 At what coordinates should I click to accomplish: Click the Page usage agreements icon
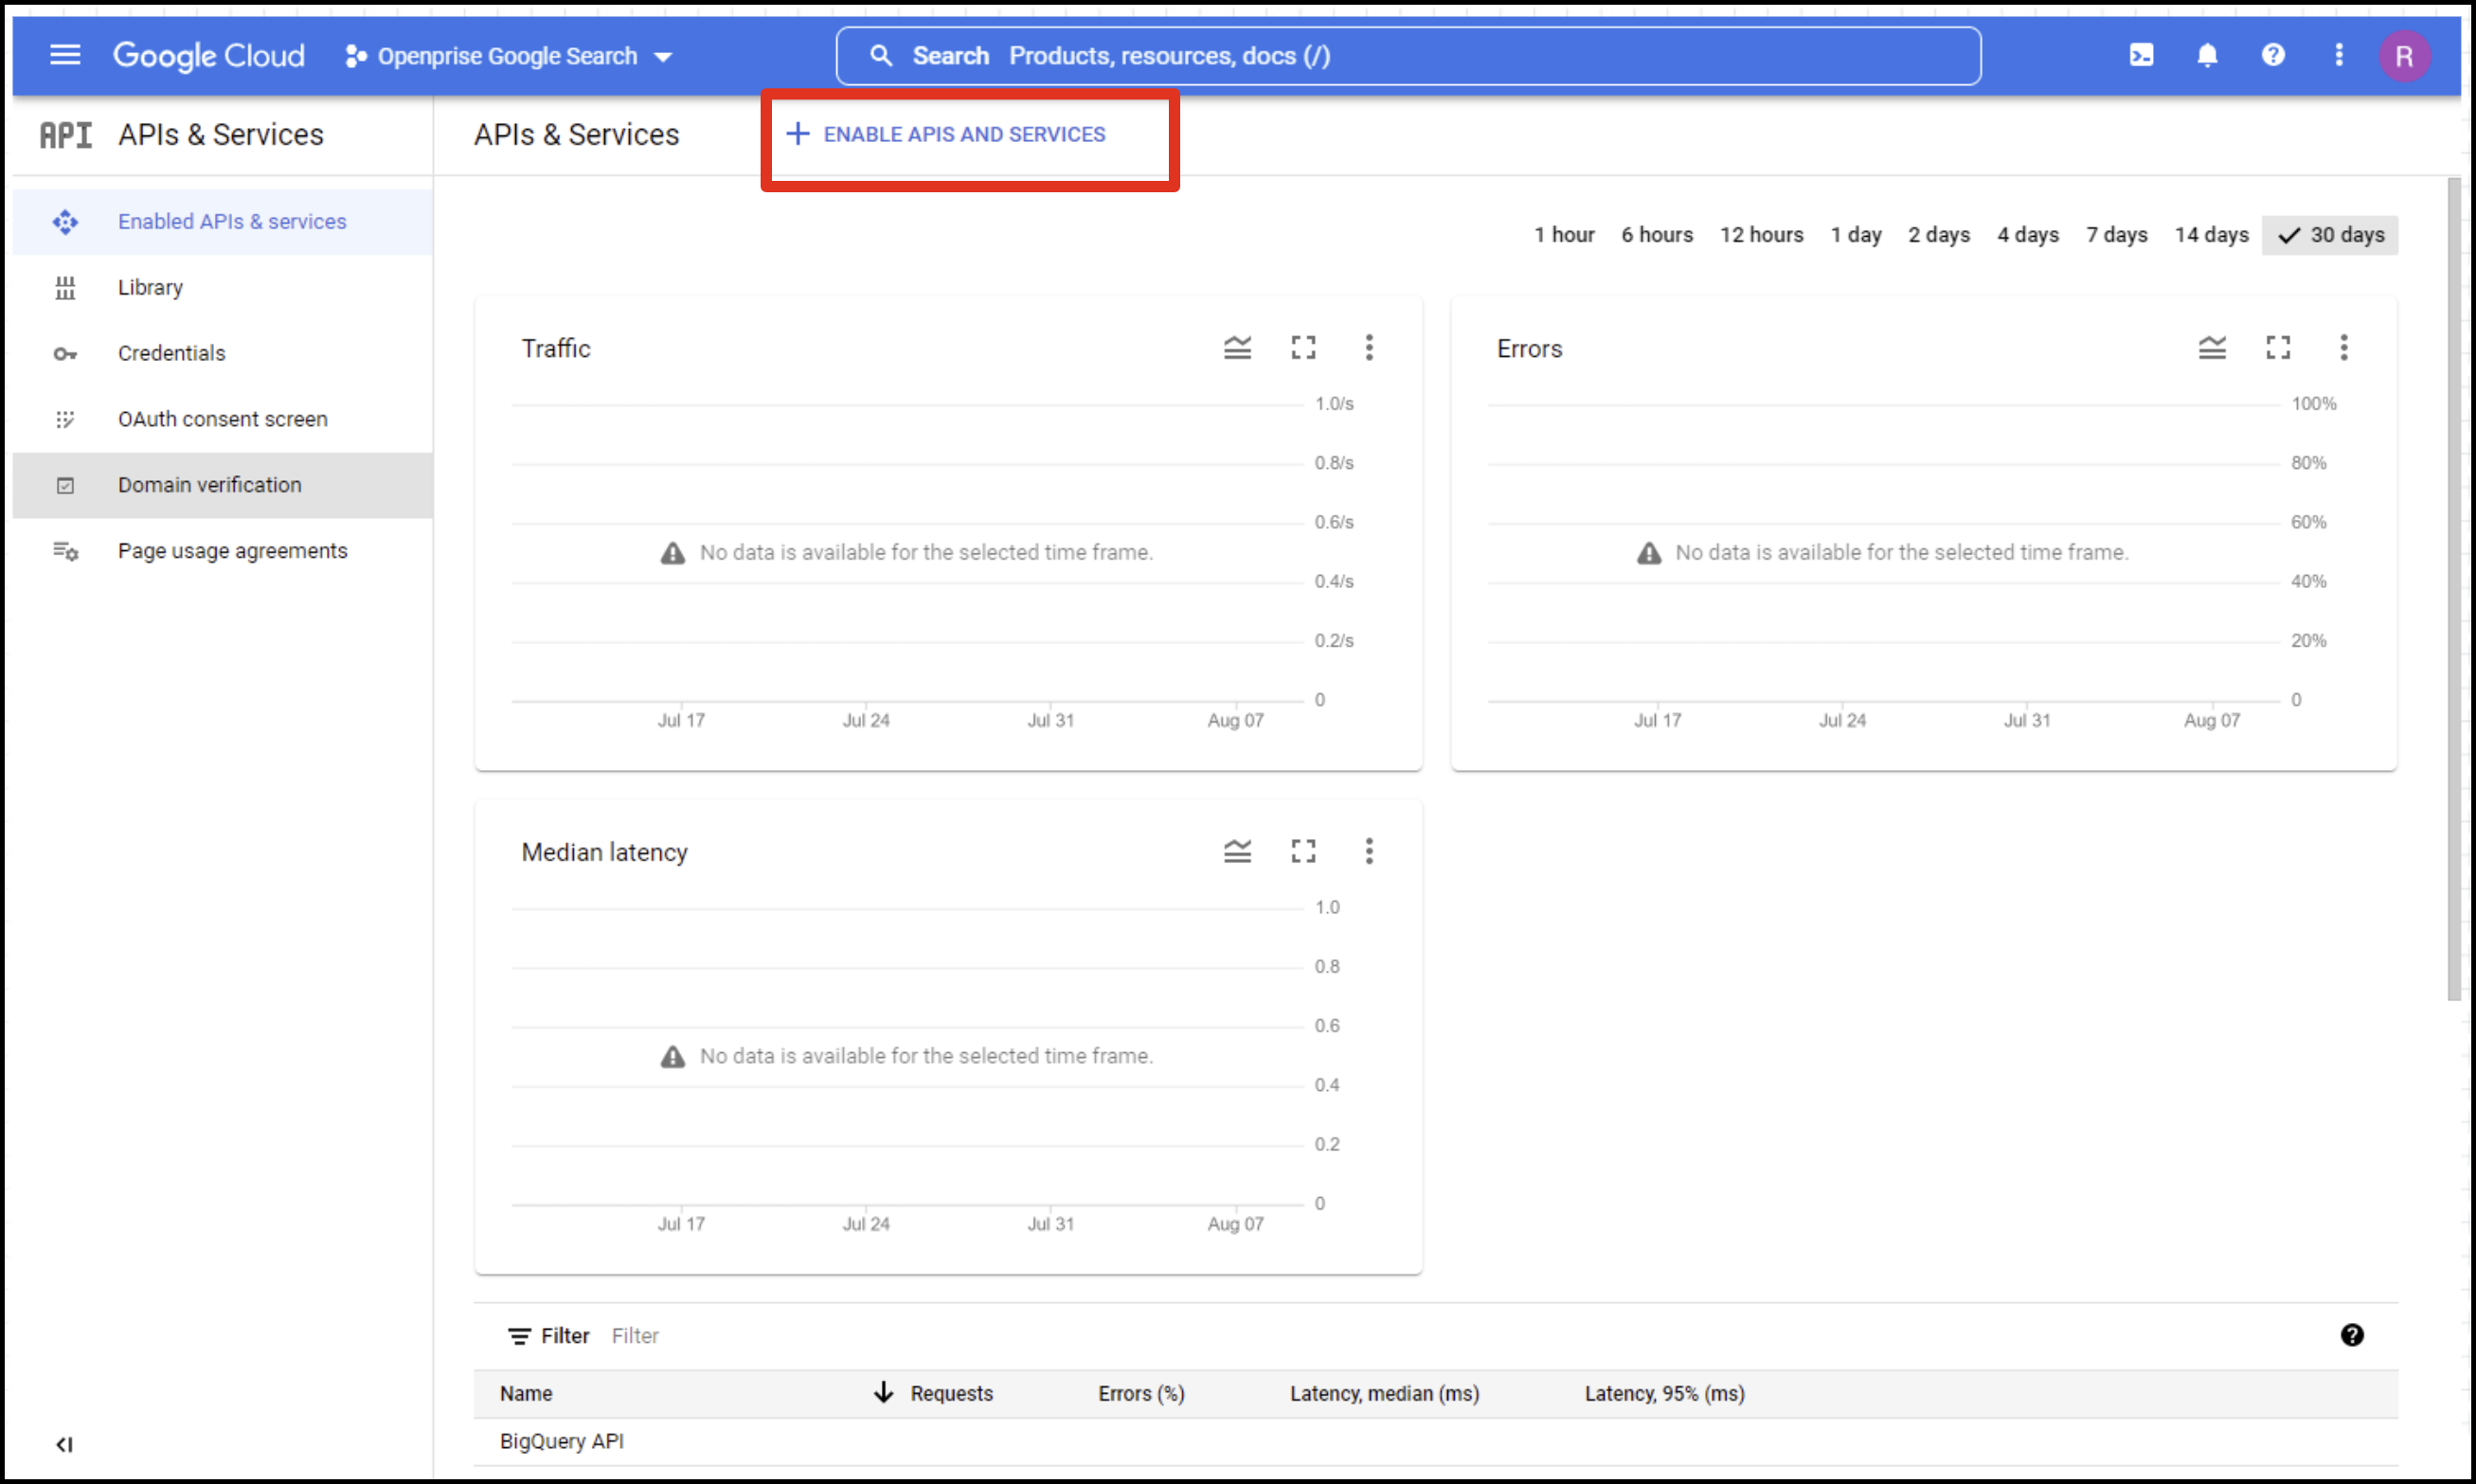65,551
